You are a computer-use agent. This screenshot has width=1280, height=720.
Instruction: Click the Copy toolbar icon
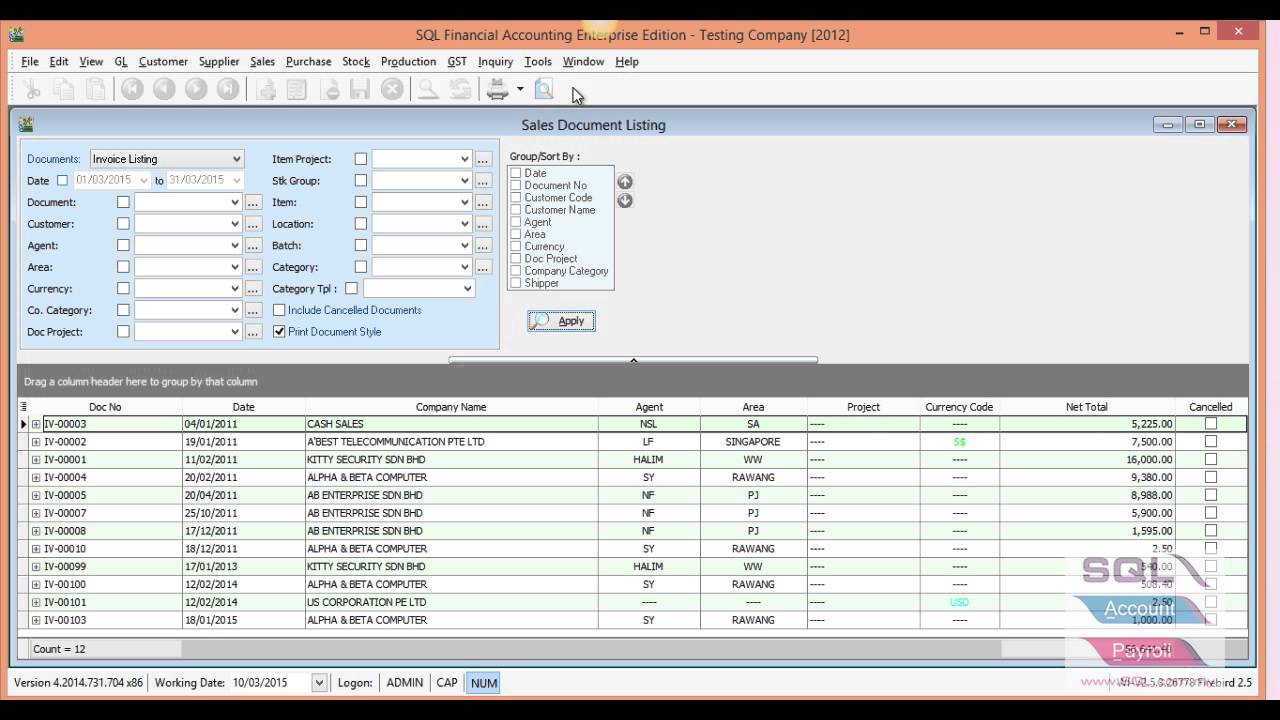64,90
